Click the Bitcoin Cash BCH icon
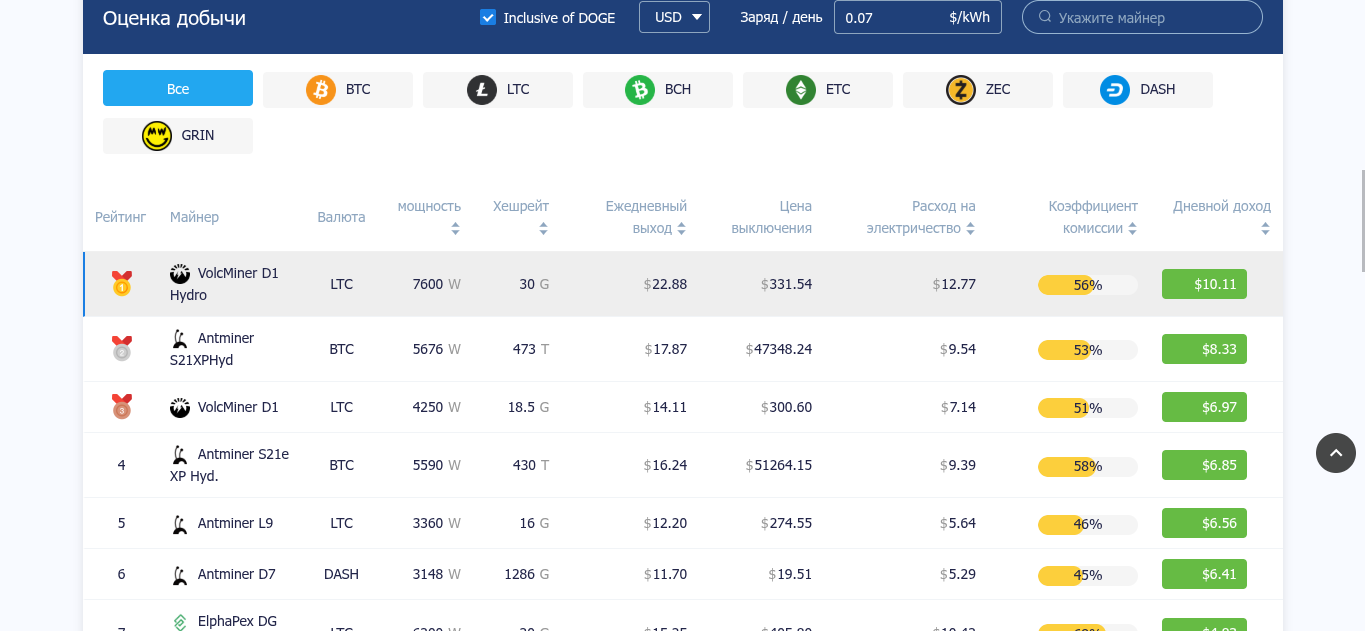 [640, 90]
